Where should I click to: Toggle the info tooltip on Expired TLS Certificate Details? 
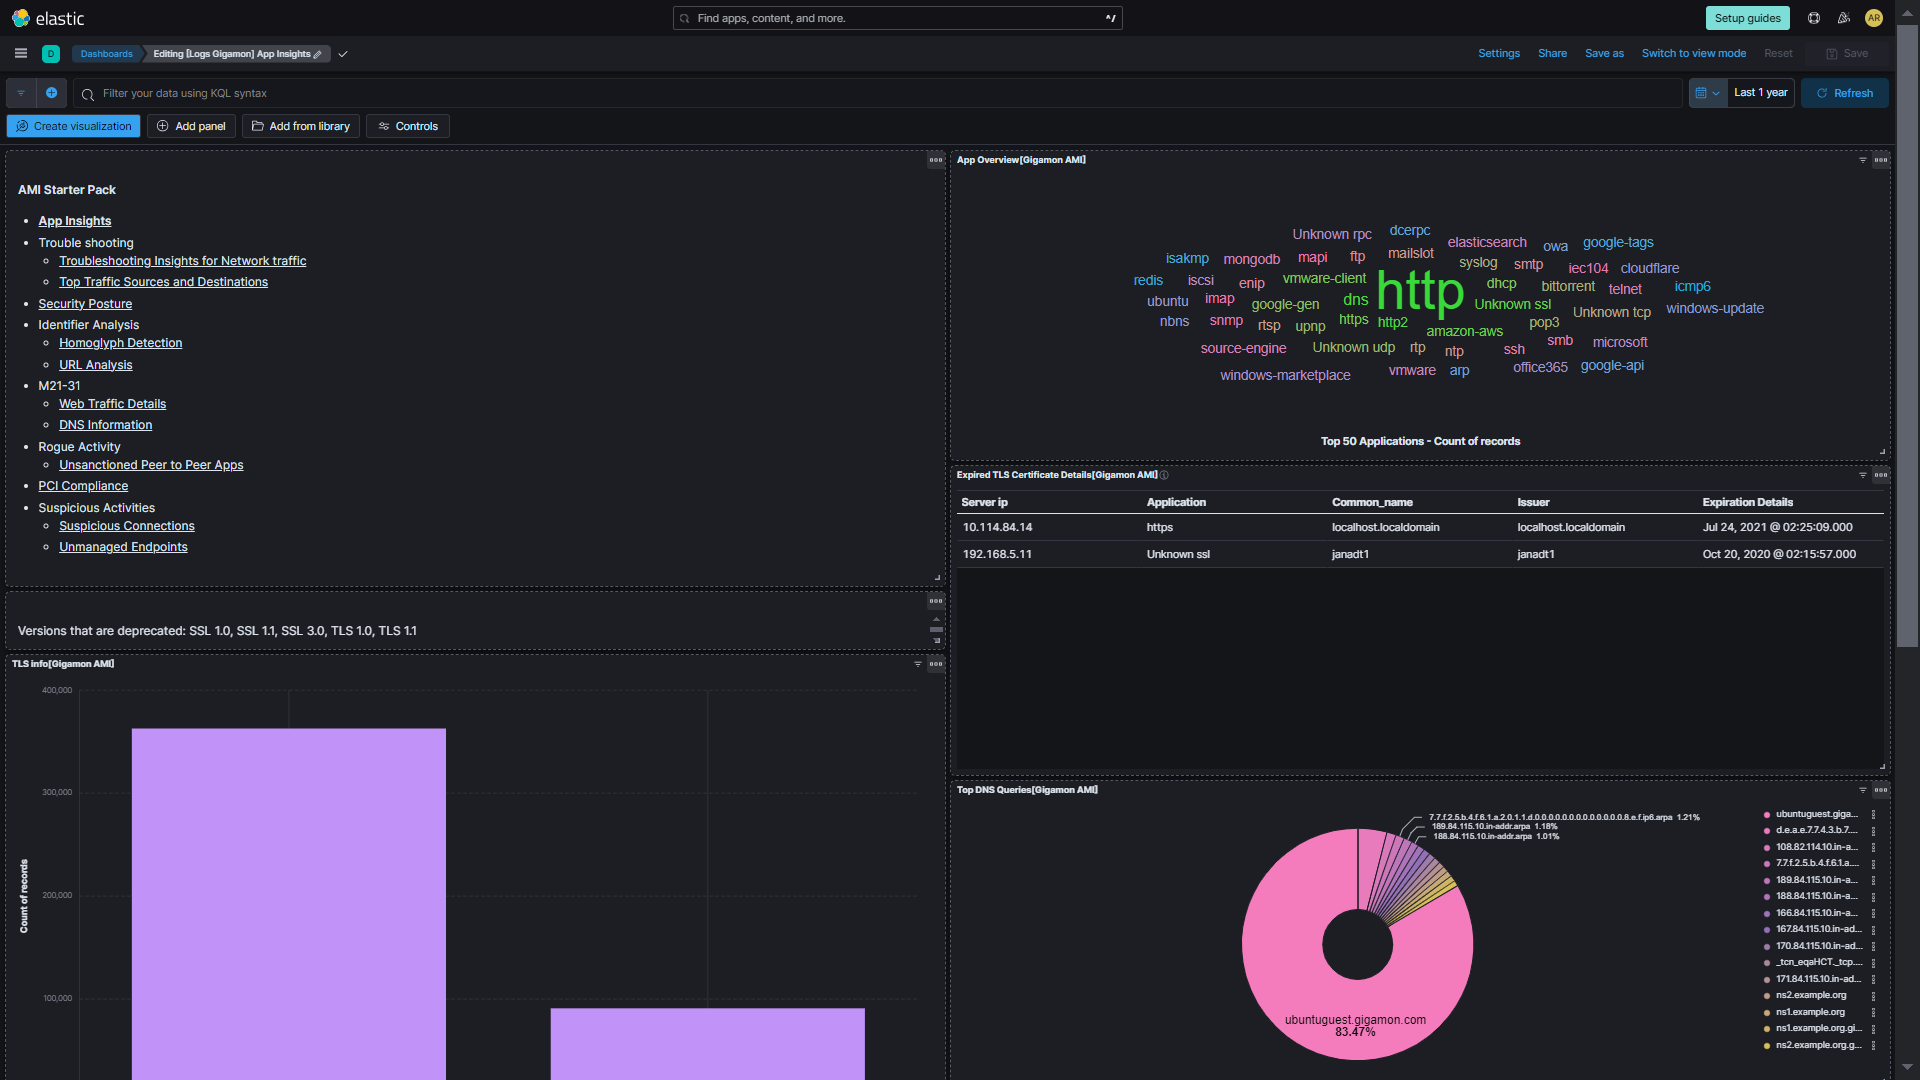click(1163, 475)
